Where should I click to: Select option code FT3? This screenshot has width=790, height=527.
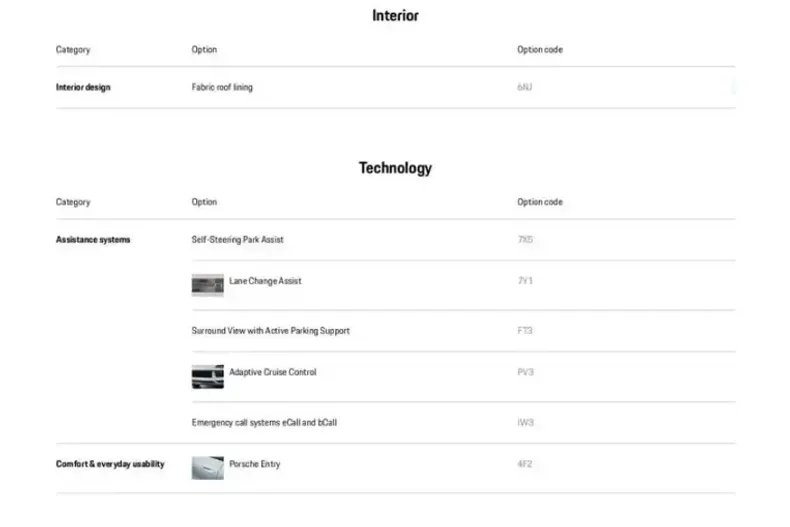pyautogui.click(x=525, y=331)
